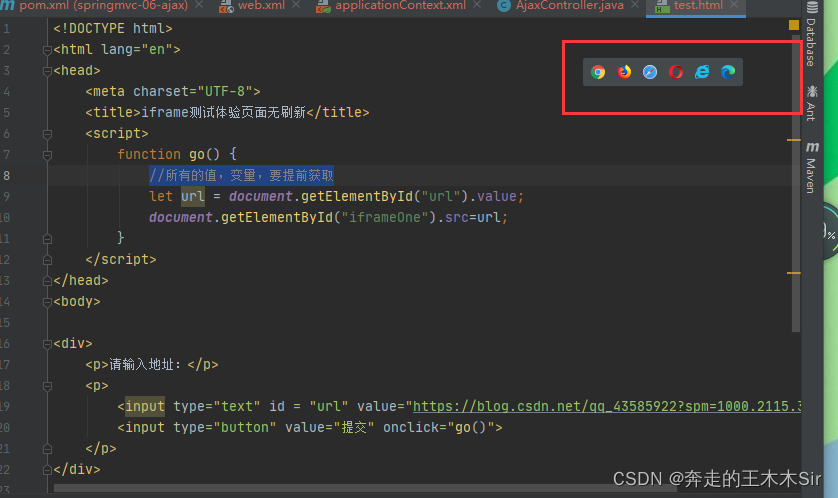Open page in Chrome browser icon
The image size is (838, 498).
[x=598, y=72]
